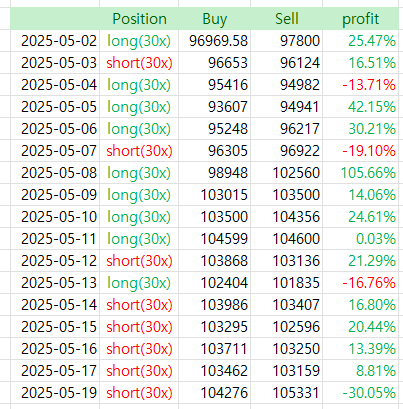Viewport: 403px width, 409px height.
Task: Click date cell 2025-05-08
Action: (x=55, y=173)
